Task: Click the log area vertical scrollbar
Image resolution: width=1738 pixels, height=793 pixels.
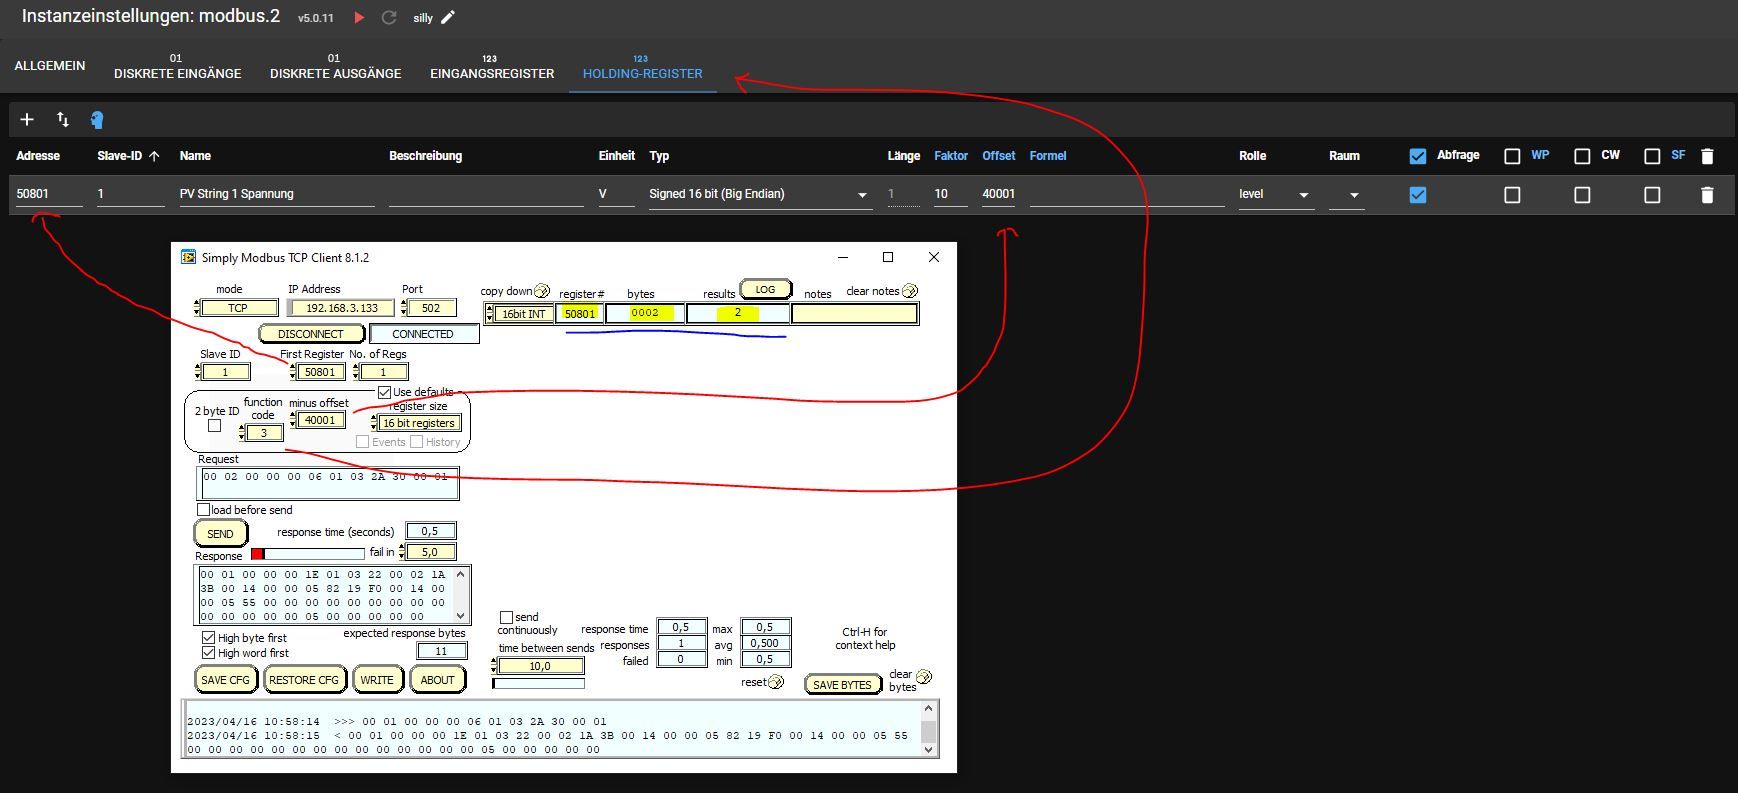Action: 928,729
